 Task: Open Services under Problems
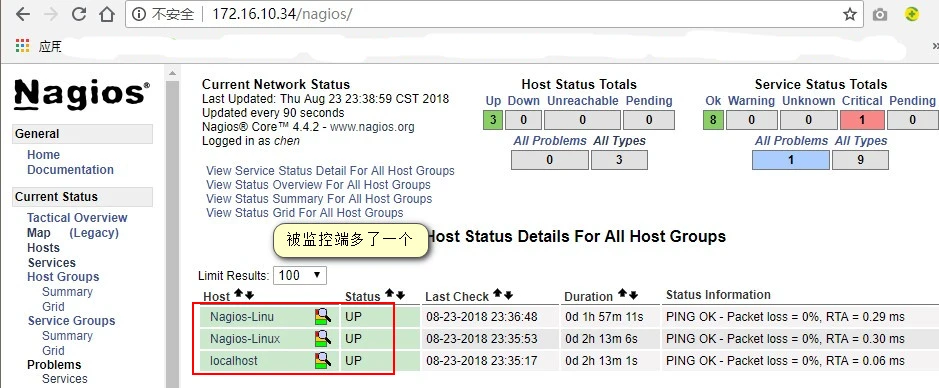pos(65,378)
